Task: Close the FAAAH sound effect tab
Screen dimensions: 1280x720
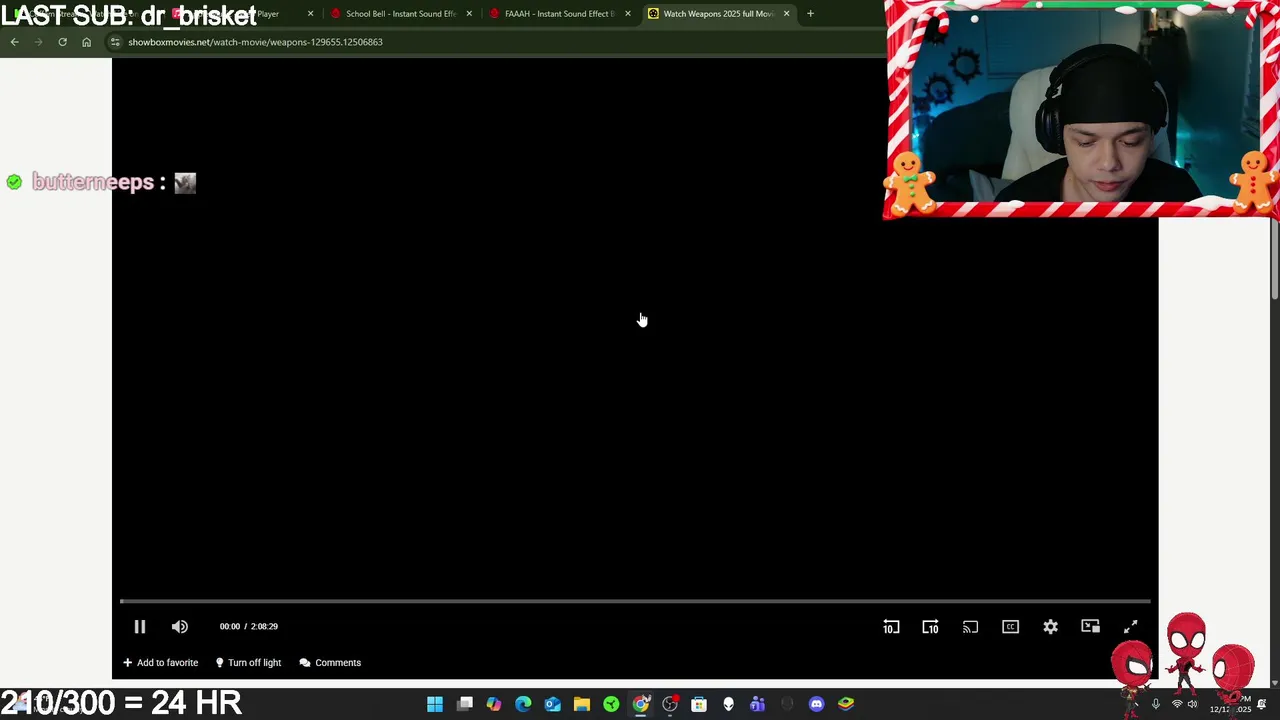Action: coord(628,14)
